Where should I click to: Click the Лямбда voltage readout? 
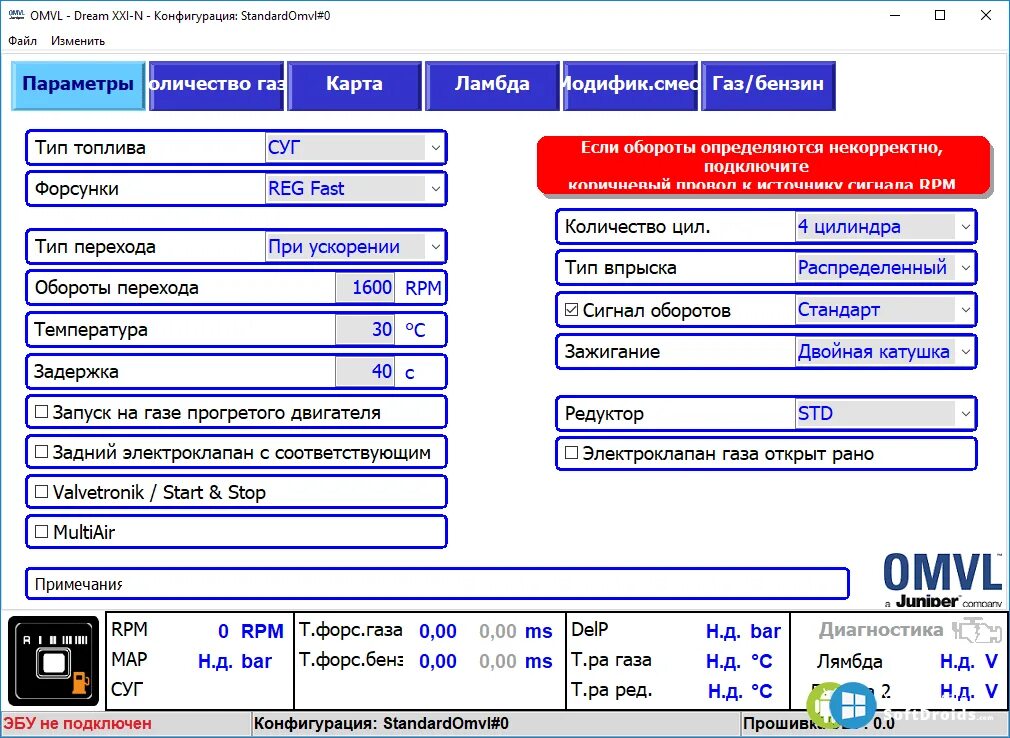click(x=969, y=661)
